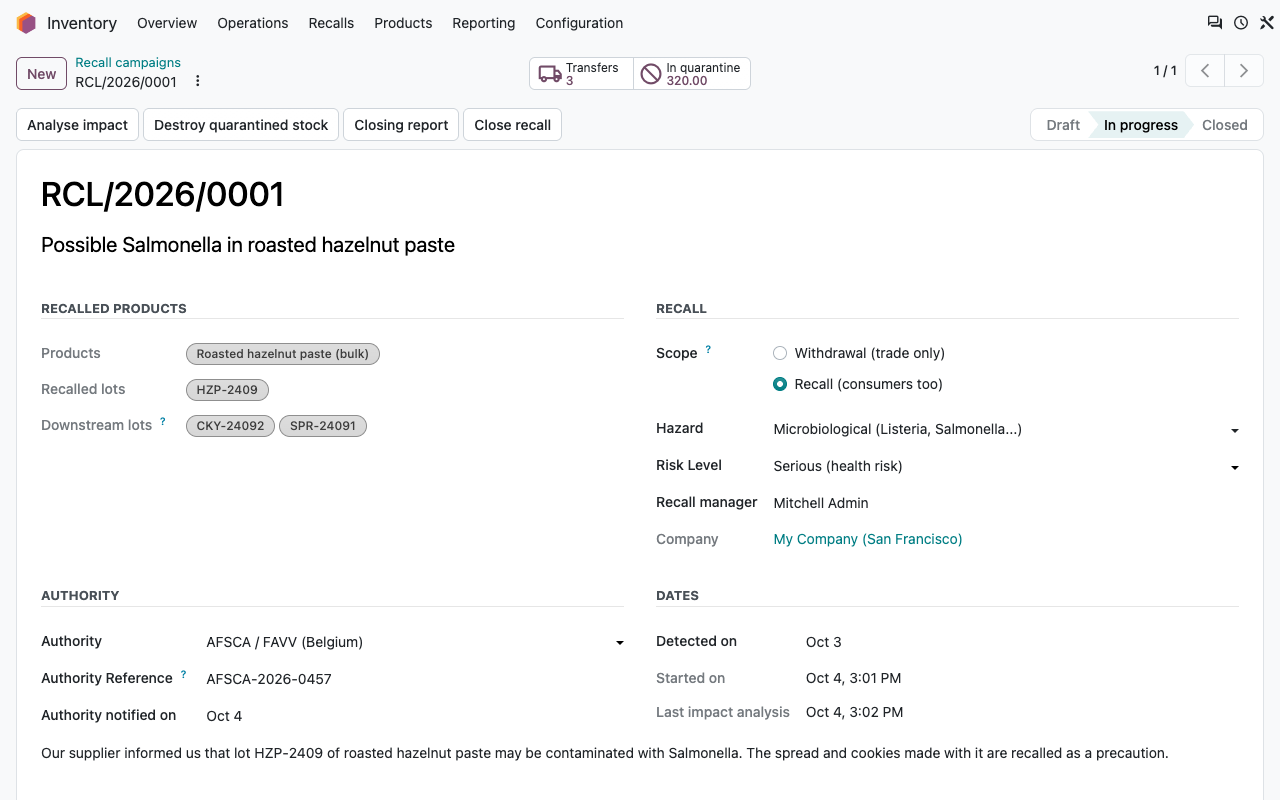Open the Overview menu

pyautogui.click(x=167, y=23)
